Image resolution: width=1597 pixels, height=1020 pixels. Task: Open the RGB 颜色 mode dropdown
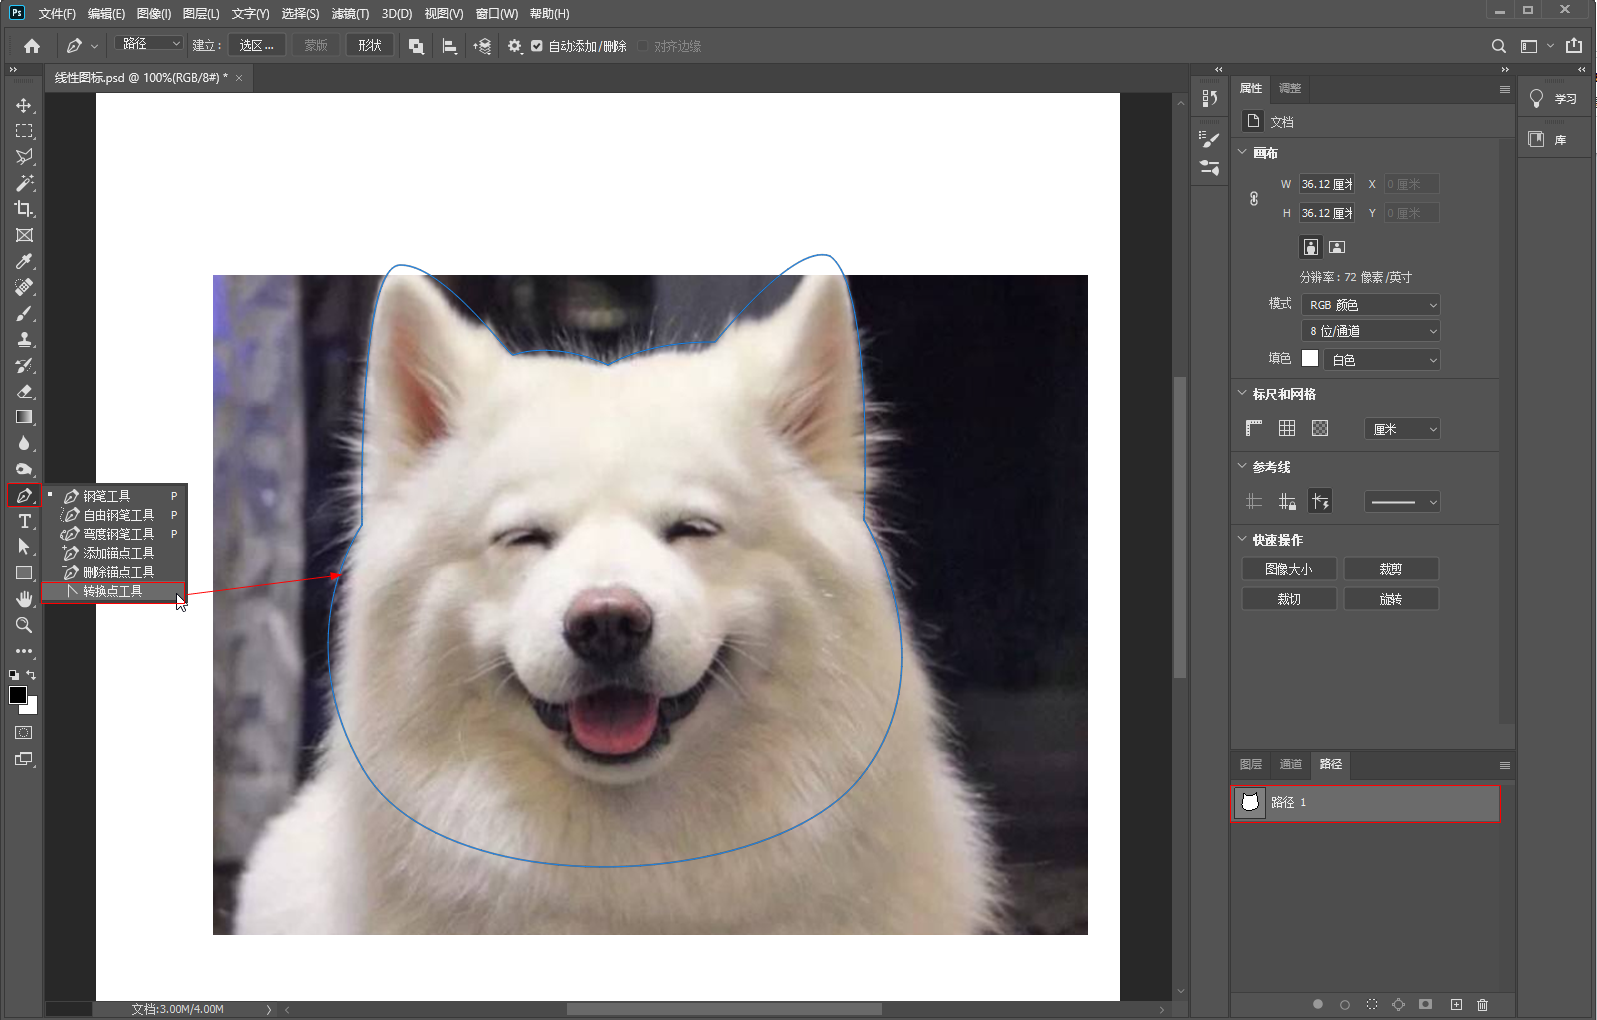(1370, 305)
